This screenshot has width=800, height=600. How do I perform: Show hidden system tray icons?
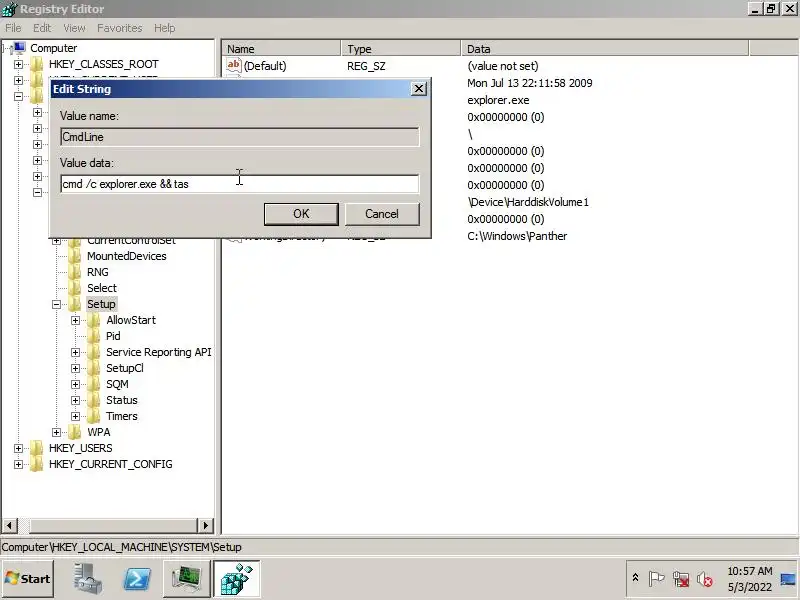pos(635,578)
